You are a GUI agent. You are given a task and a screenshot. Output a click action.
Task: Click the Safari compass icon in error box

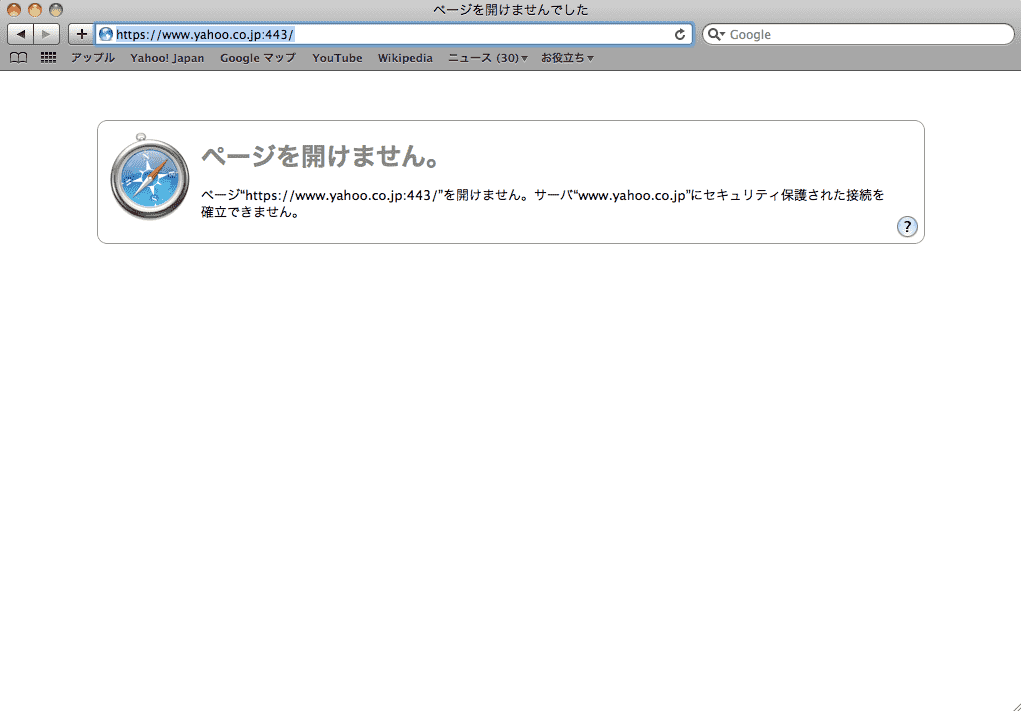(150, 176)
